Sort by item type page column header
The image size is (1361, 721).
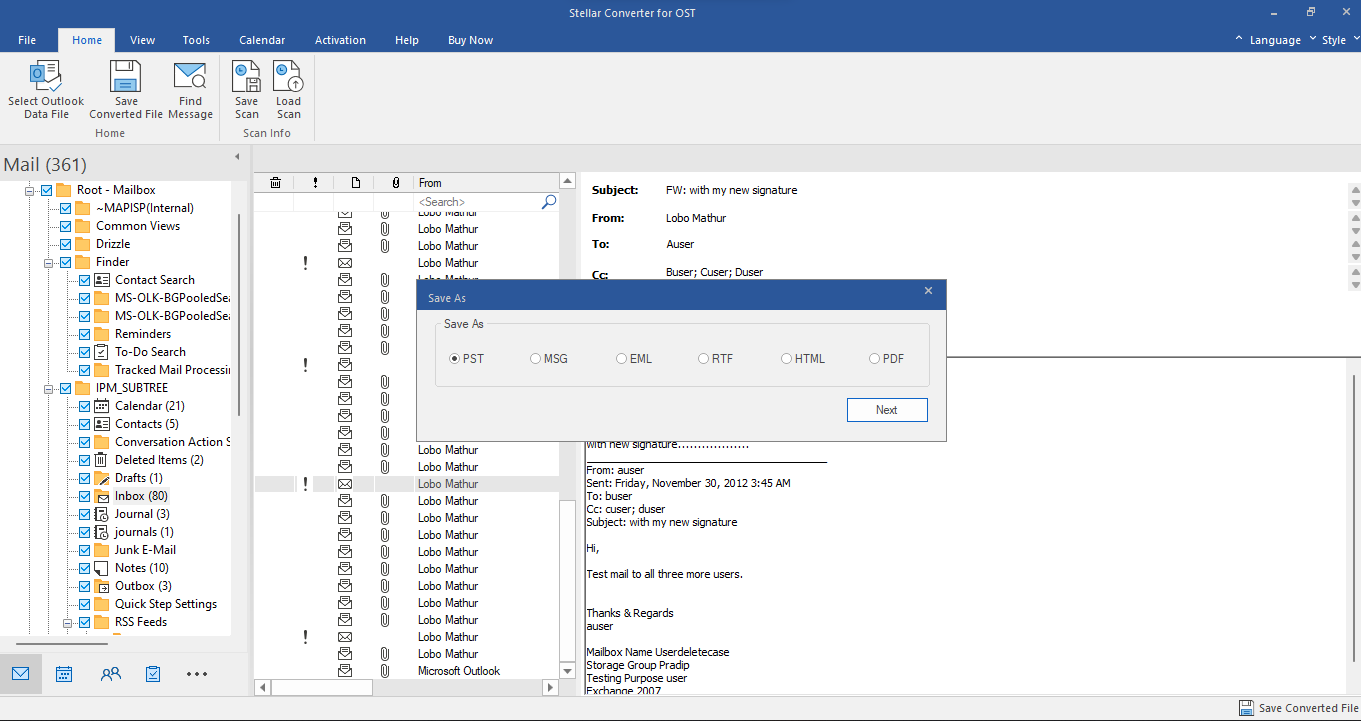(355, 183)
